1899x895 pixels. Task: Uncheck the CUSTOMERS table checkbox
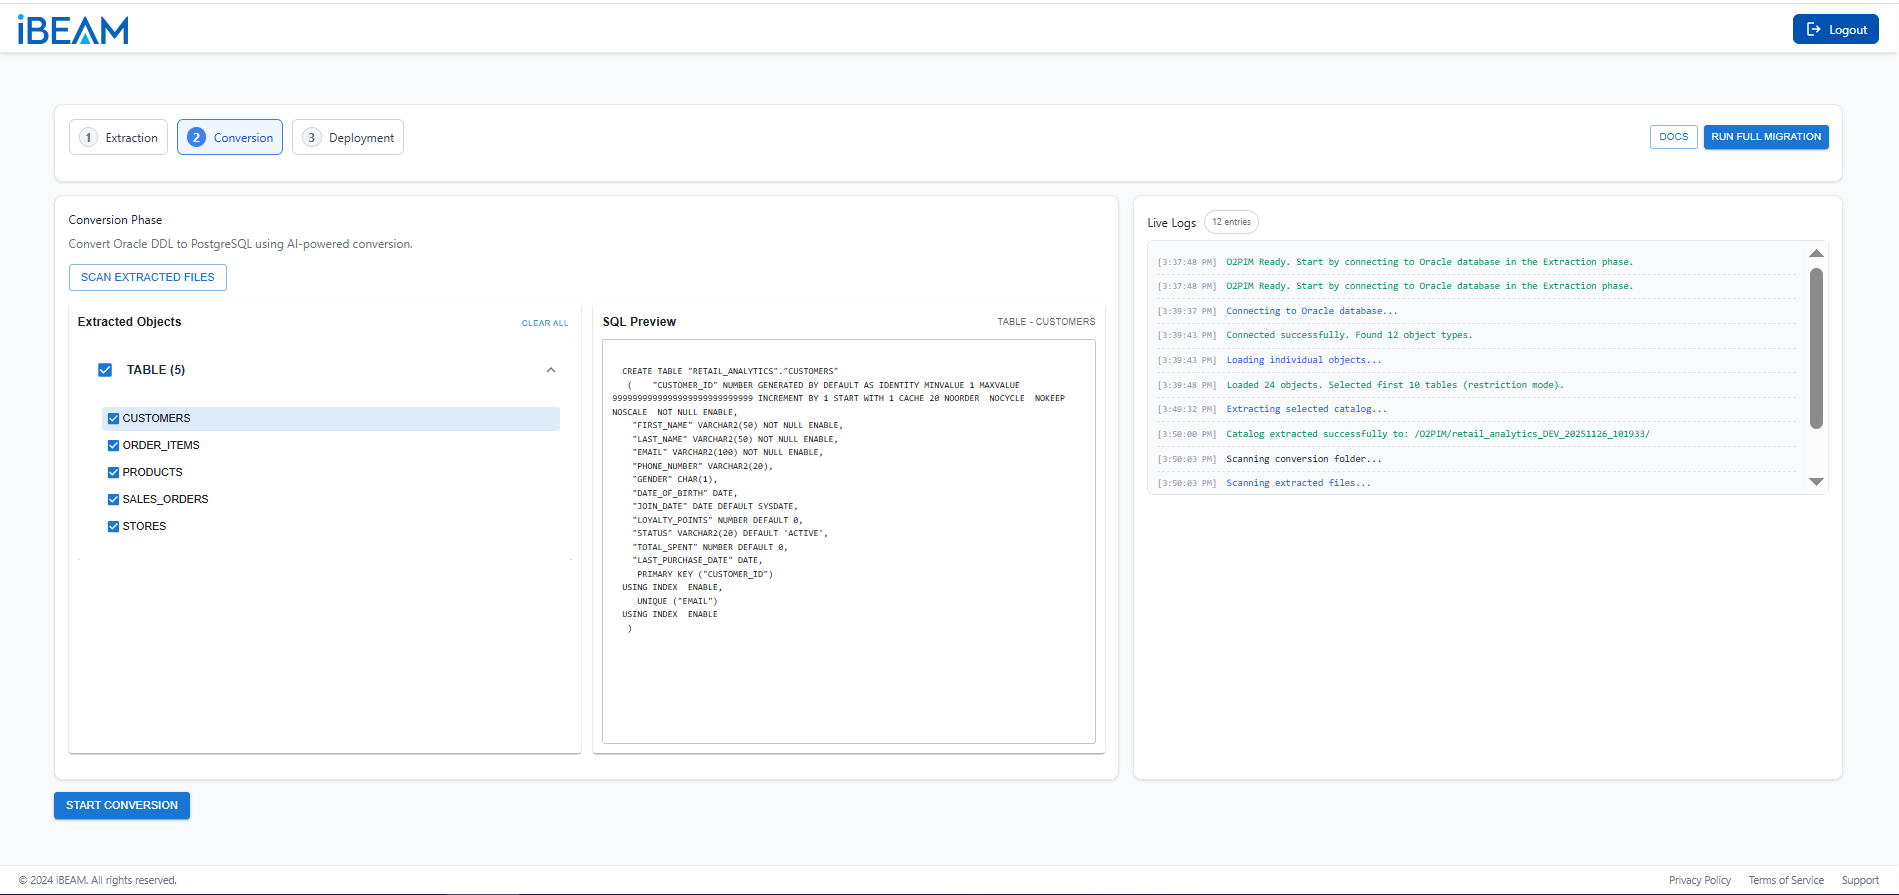(114, 419)
